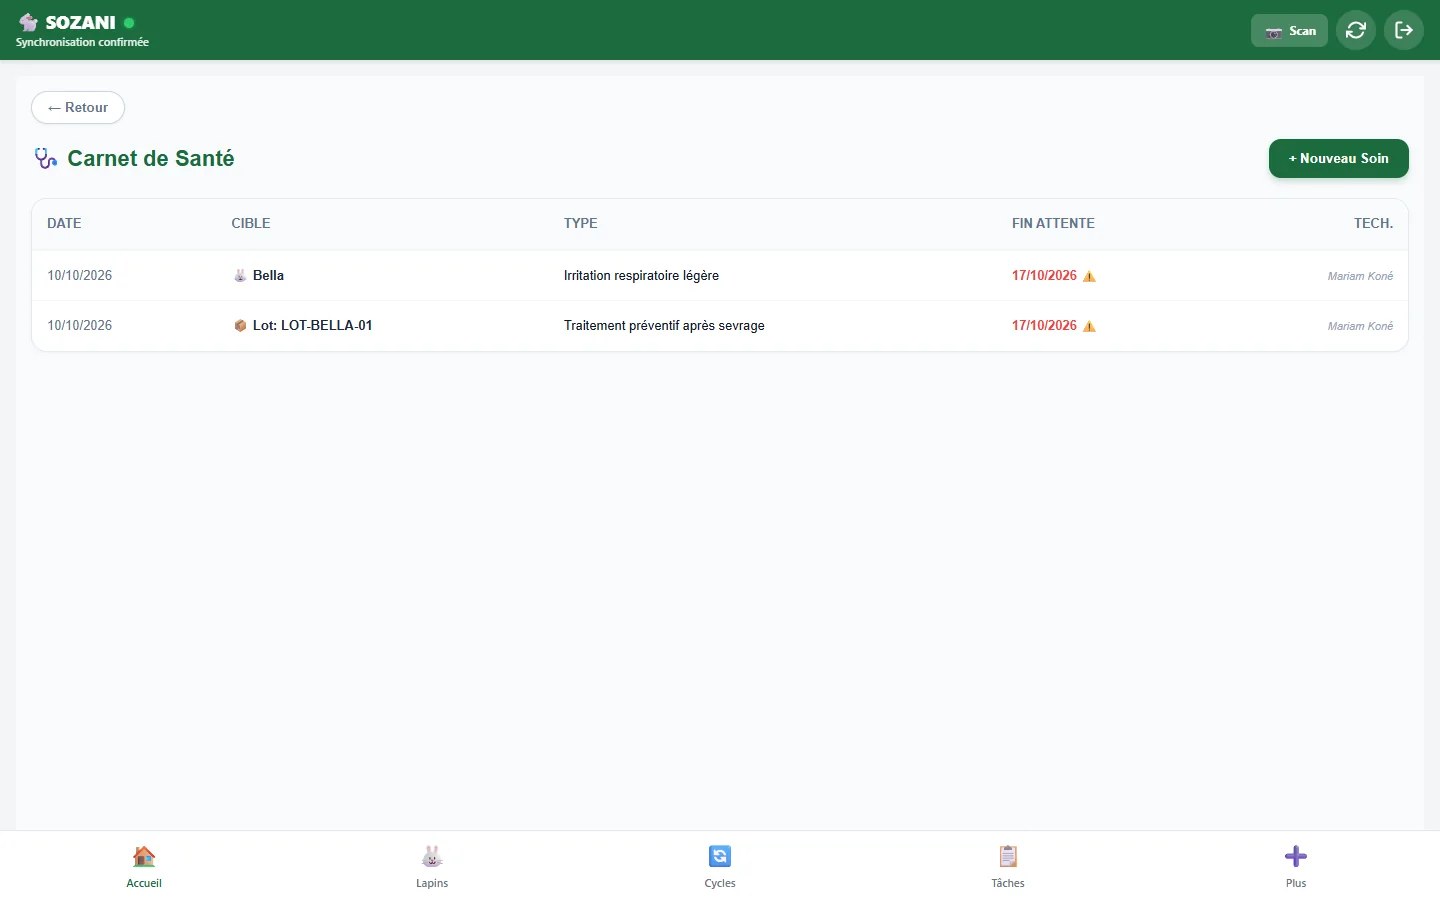Click the Carnet de Santé heading

(x=151, y=158)
